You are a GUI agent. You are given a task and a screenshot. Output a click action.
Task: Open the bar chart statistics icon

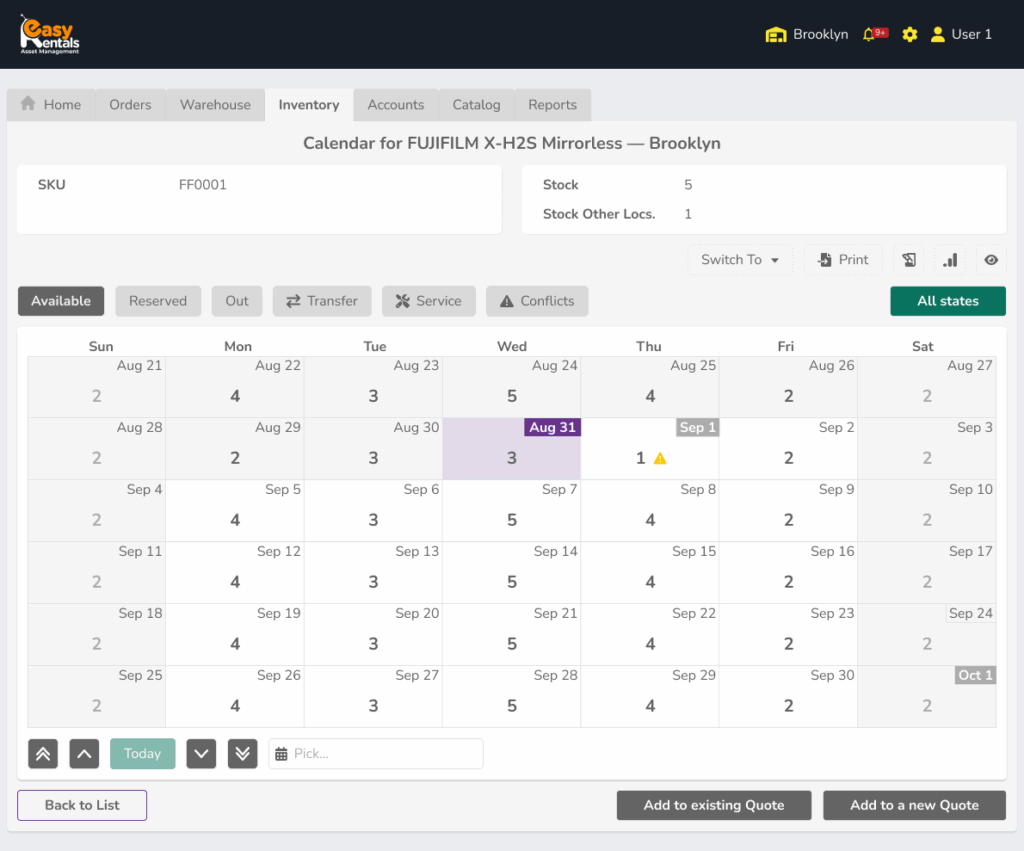(x=950, y=260)
